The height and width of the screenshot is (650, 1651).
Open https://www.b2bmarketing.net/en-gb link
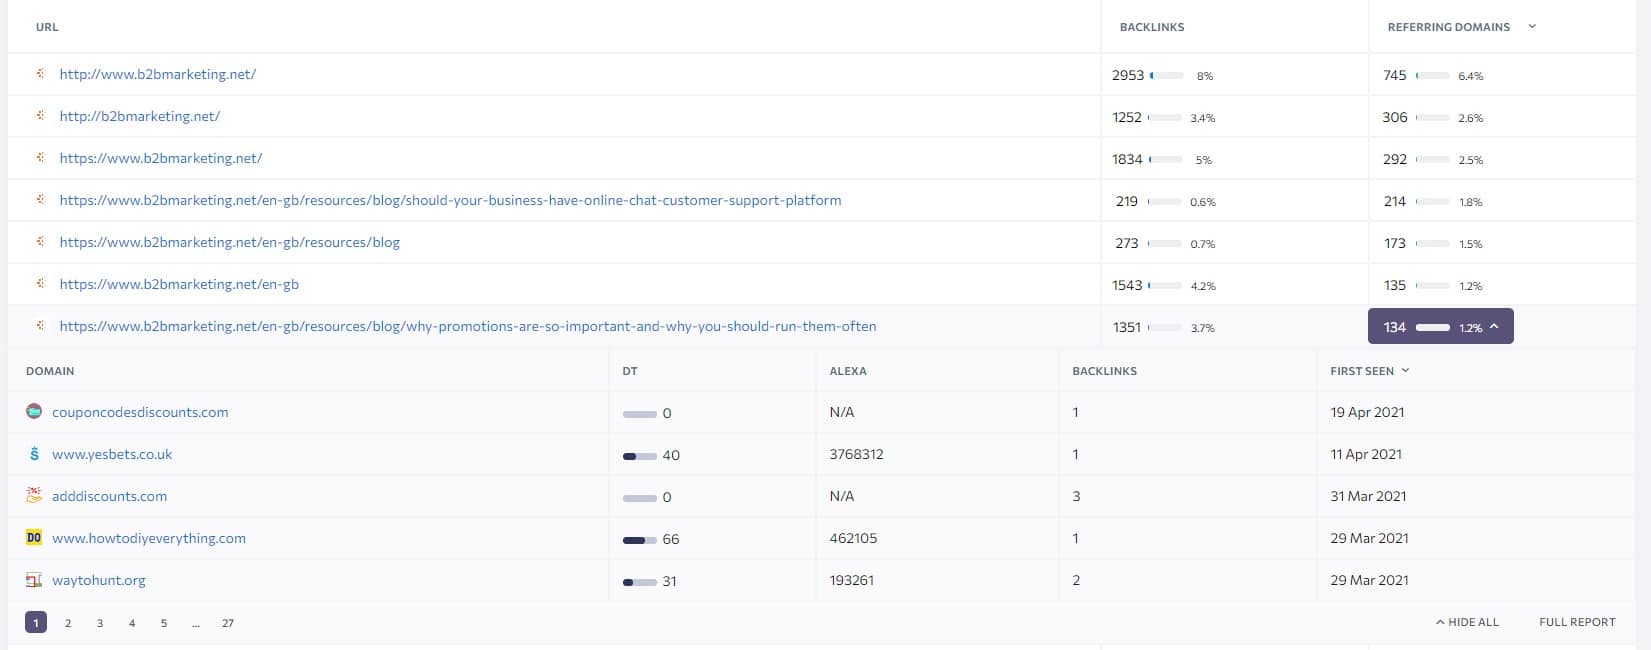coord(179,284)
